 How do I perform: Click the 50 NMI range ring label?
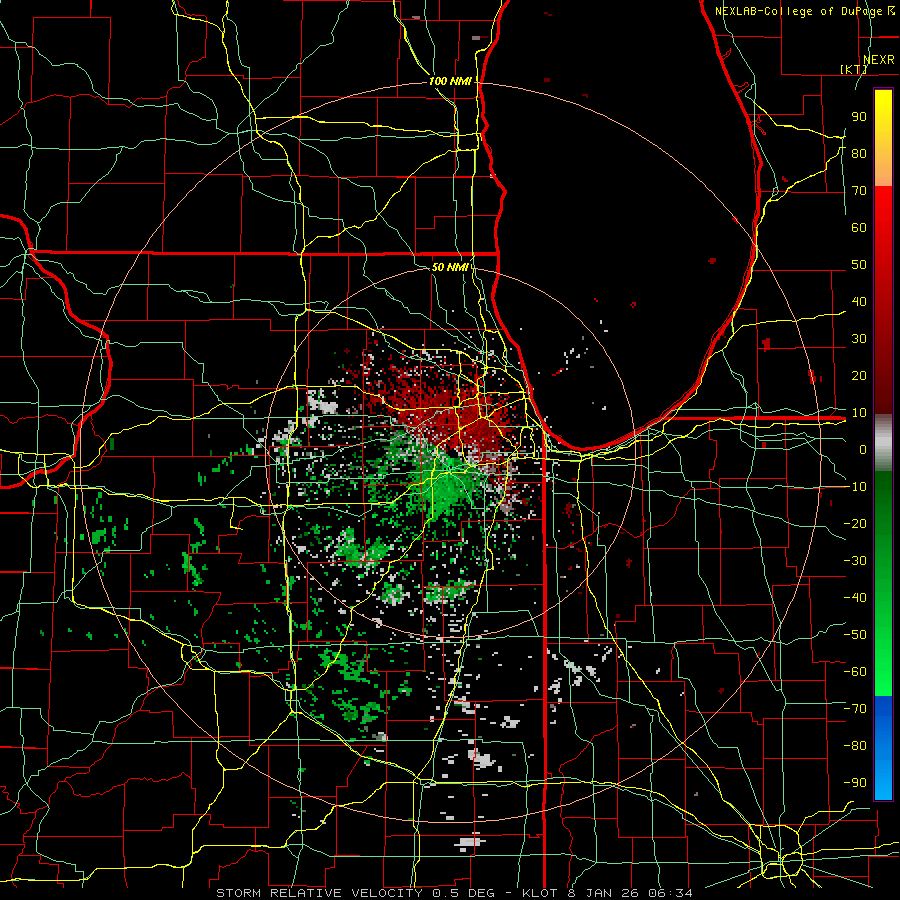click(x=450, y=267)
